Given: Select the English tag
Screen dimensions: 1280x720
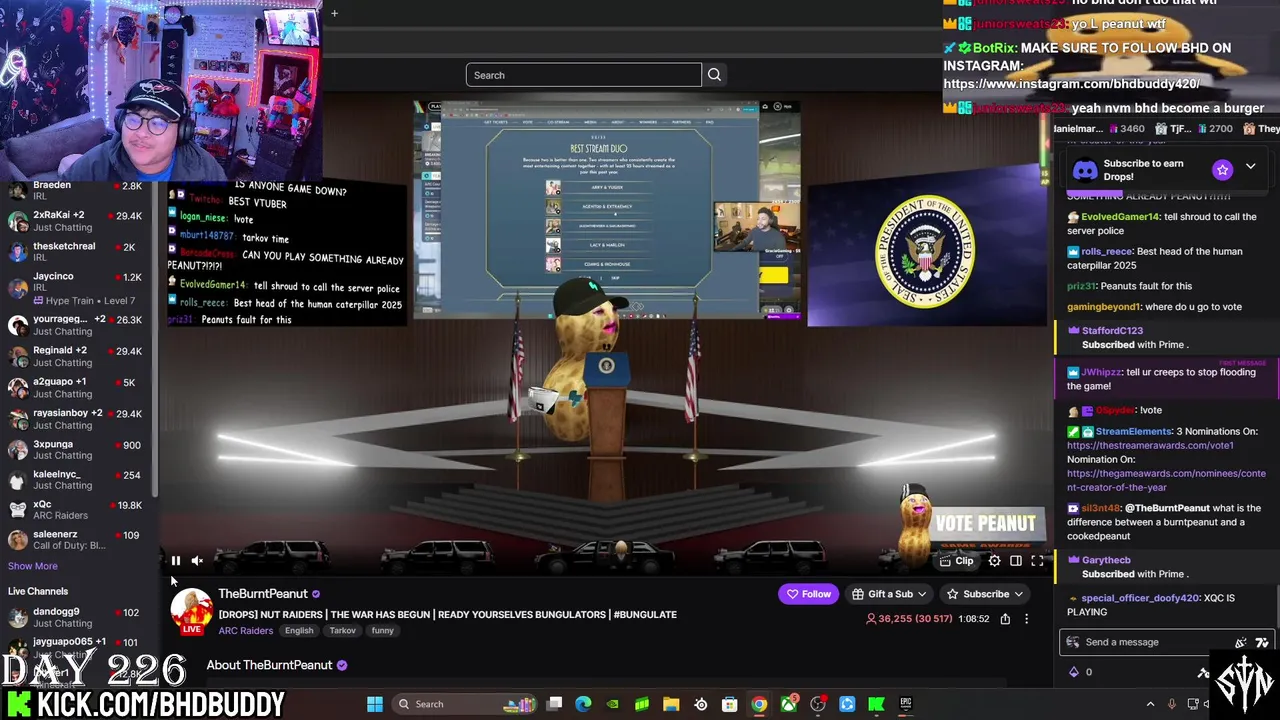Looking at the screenshot, I should pos(299,631).
